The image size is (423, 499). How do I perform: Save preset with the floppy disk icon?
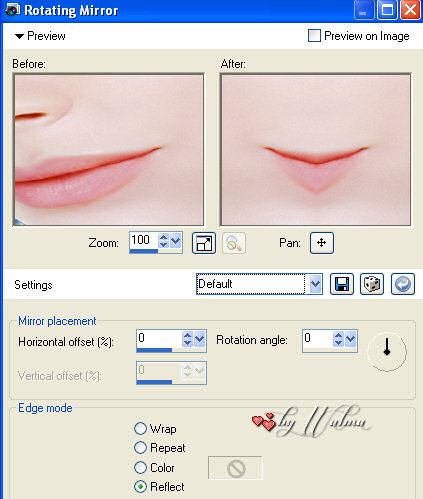click(342, 284)
